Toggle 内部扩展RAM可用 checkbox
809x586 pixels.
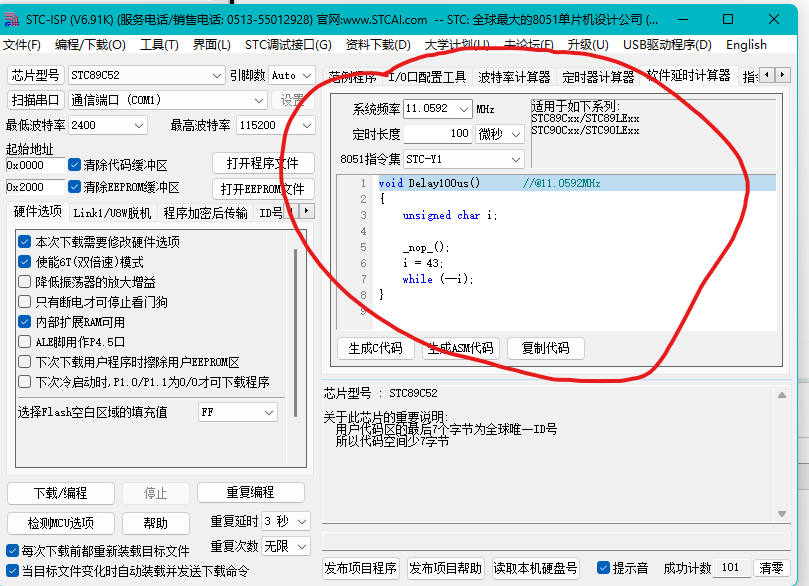24,322
